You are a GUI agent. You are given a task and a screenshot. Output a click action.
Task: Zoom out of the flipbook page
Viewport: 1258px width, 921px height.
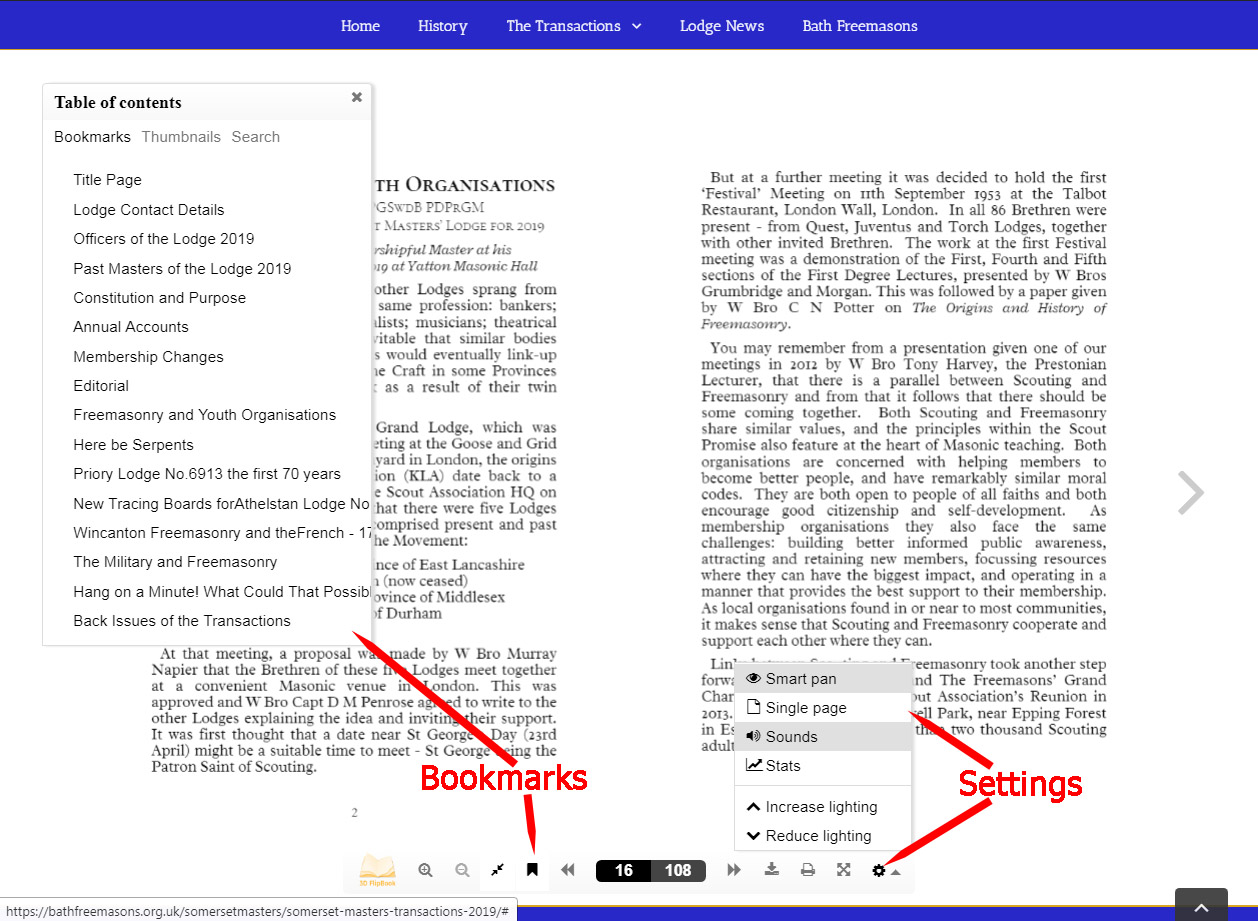coord(462,870)
